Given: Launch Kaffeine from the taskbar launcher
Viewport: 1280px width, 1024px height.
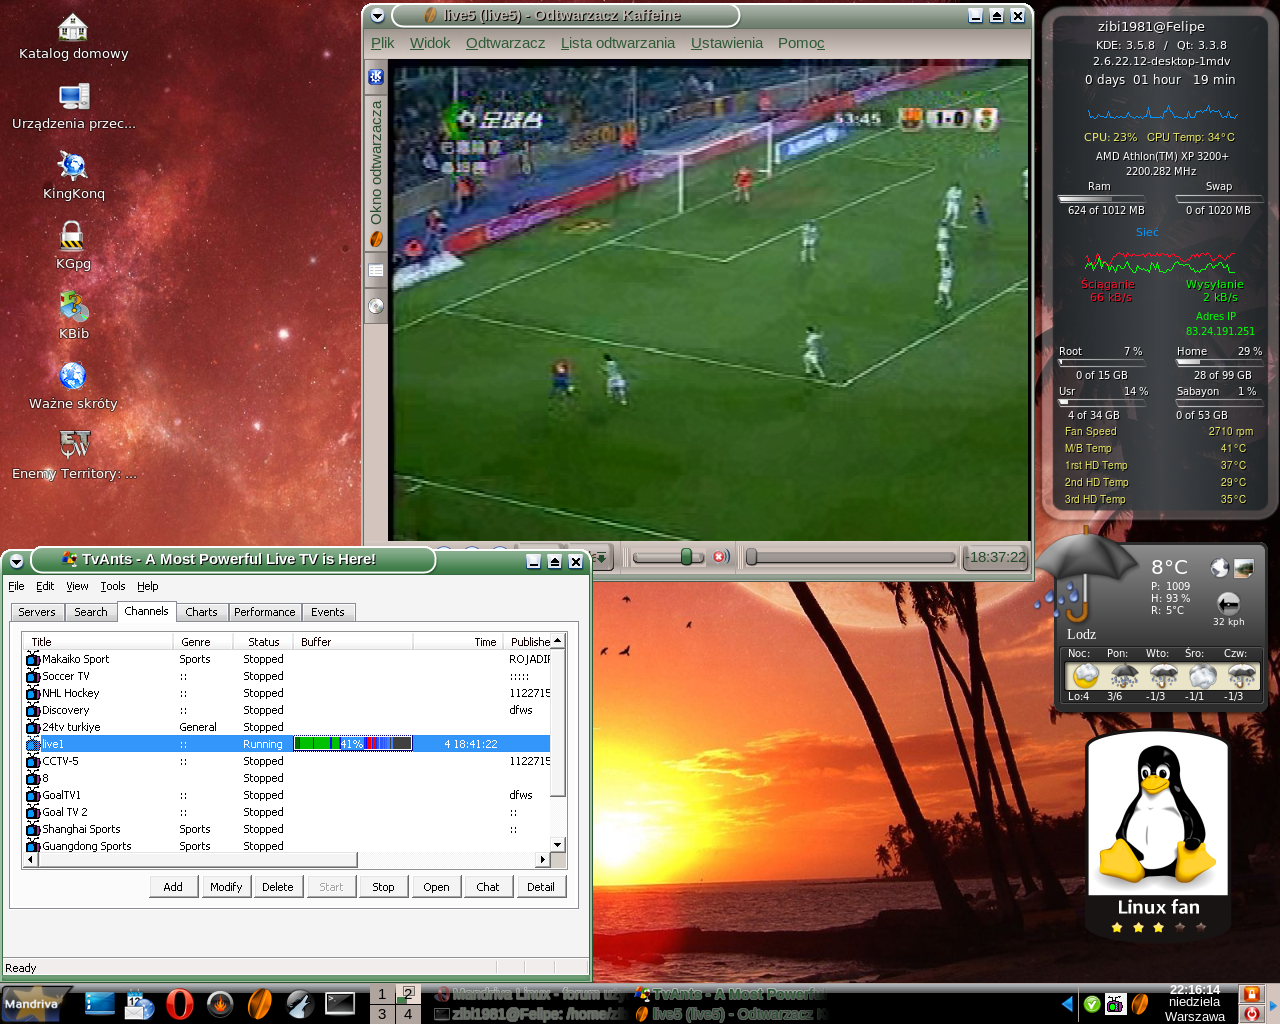Looking at the screenshot, I should 260,1003.
